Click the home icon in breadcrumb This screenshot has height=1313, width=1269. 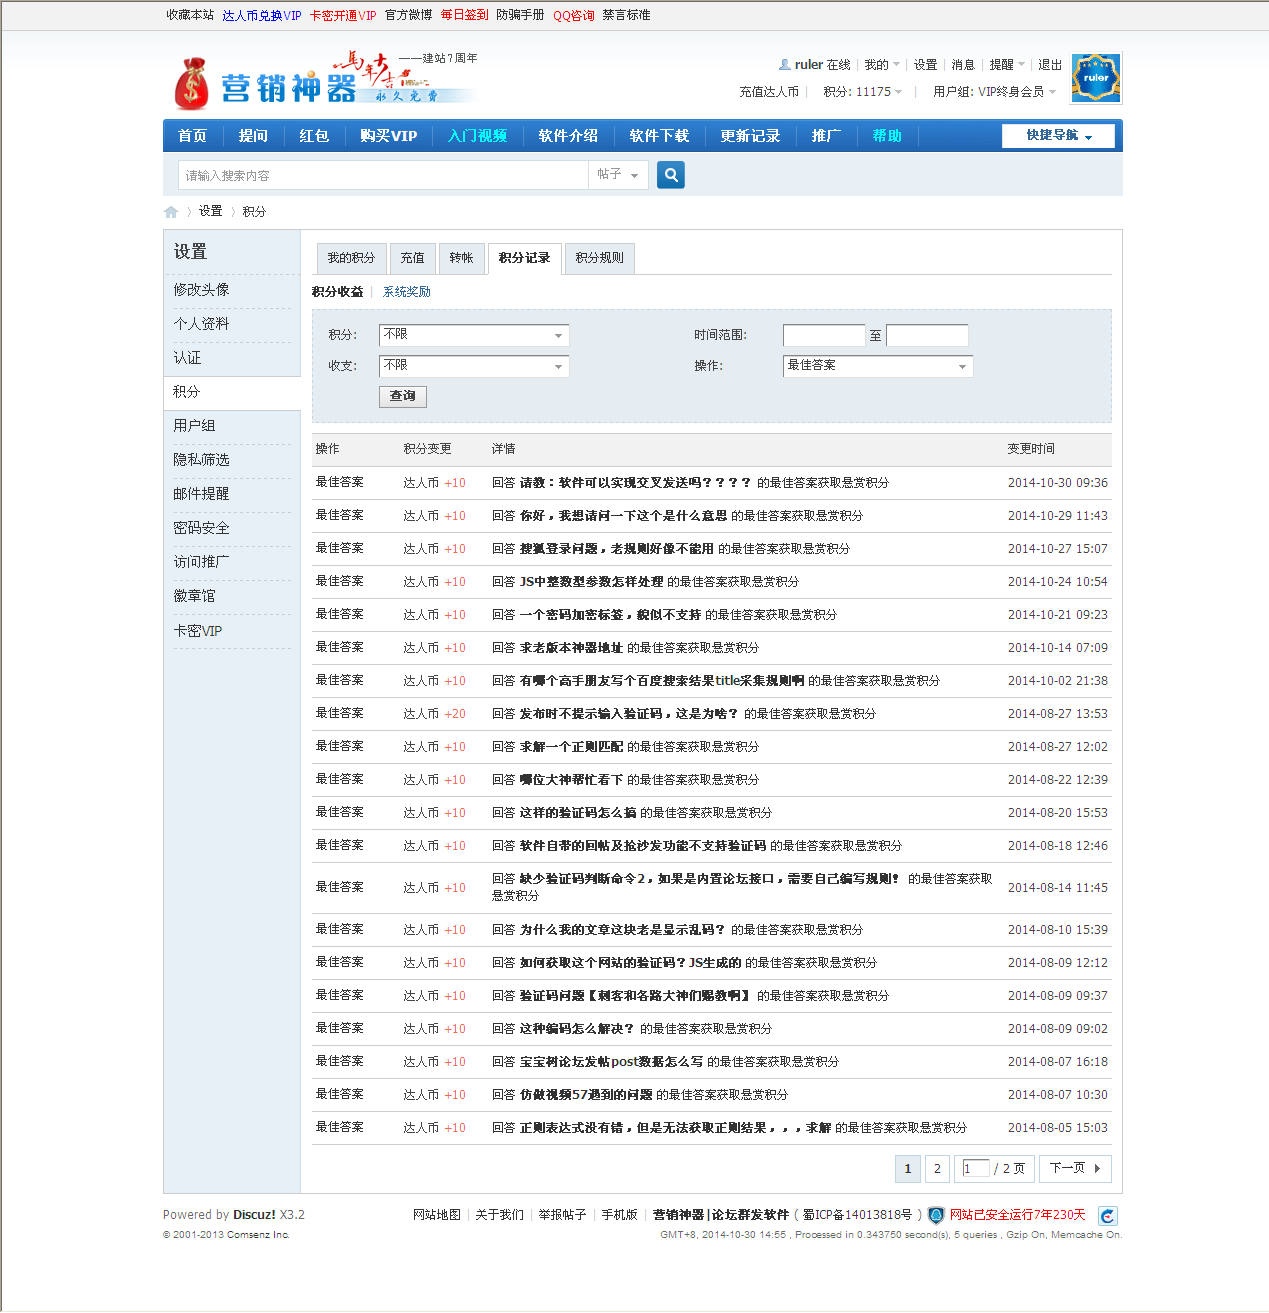pos(171,212)
